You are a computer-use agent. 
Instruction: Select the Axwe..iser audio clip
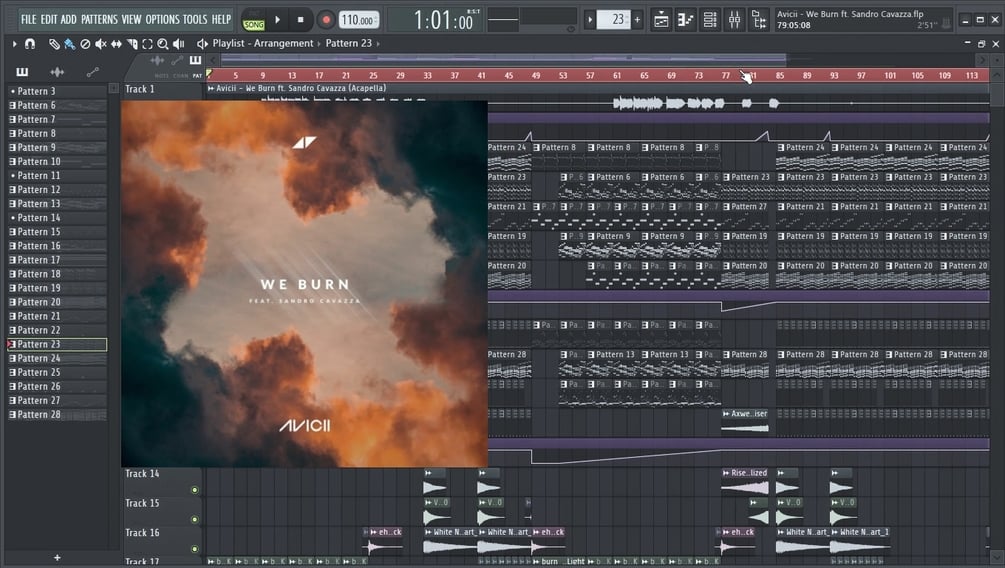[x=745, y=421]
